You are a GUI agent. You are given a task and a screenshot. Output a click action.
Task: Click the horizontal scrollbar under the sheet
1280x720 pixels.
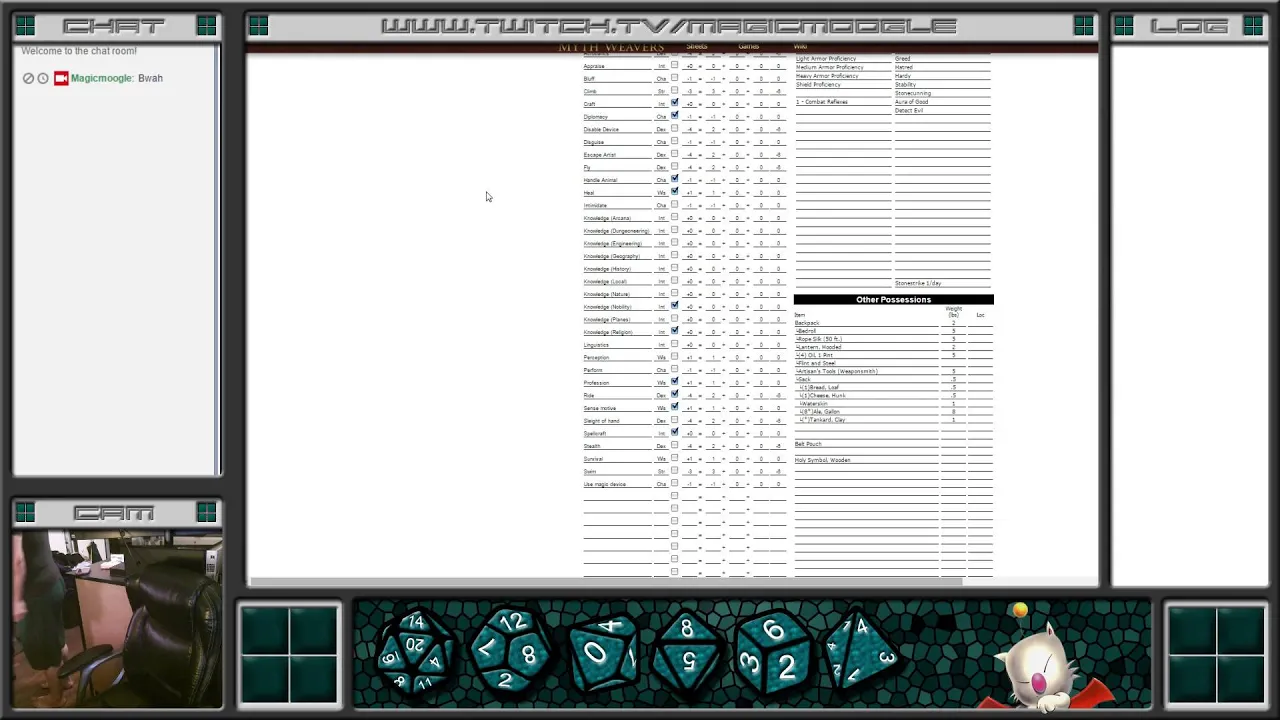click(x=605, y=581)
